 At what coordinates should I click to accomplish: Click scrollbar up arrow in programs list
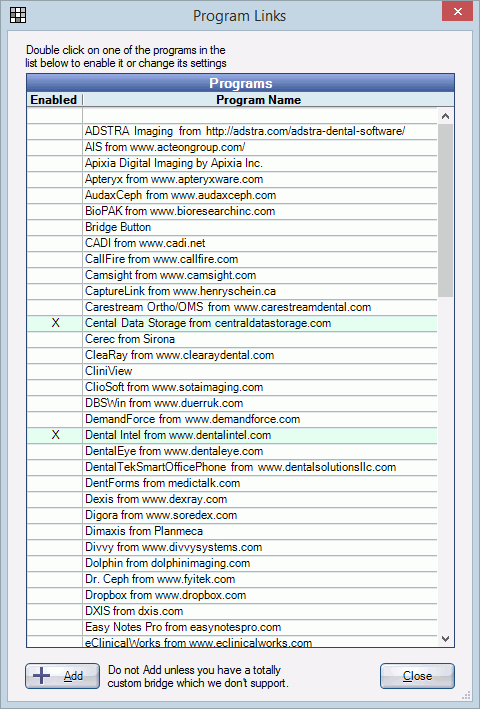(x=446, y=117)
